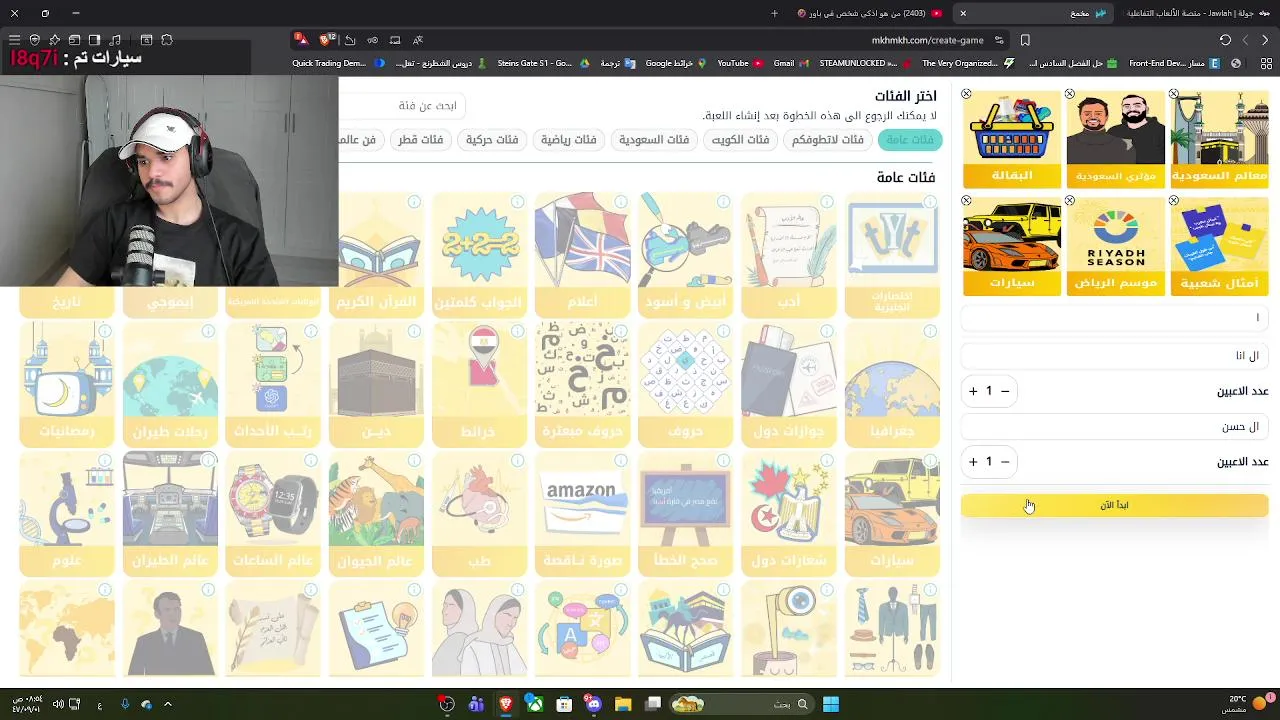Image resolution: width=1280 pixels, height=720 pixels.
Task: Decrease player count for team ال حسن
Action: [x=1006, y=461]
